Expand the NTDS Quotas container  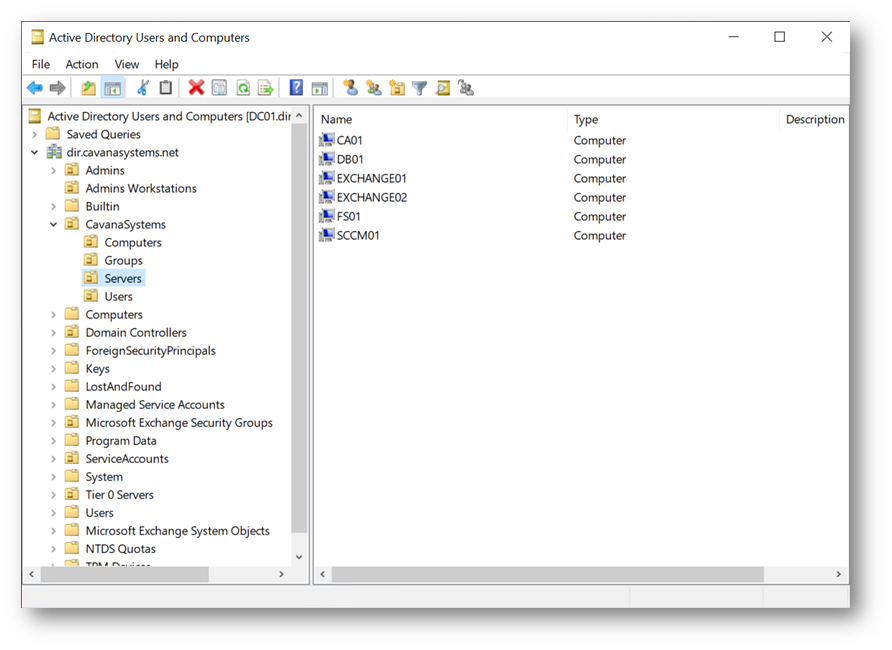click(x=53, y=549)
